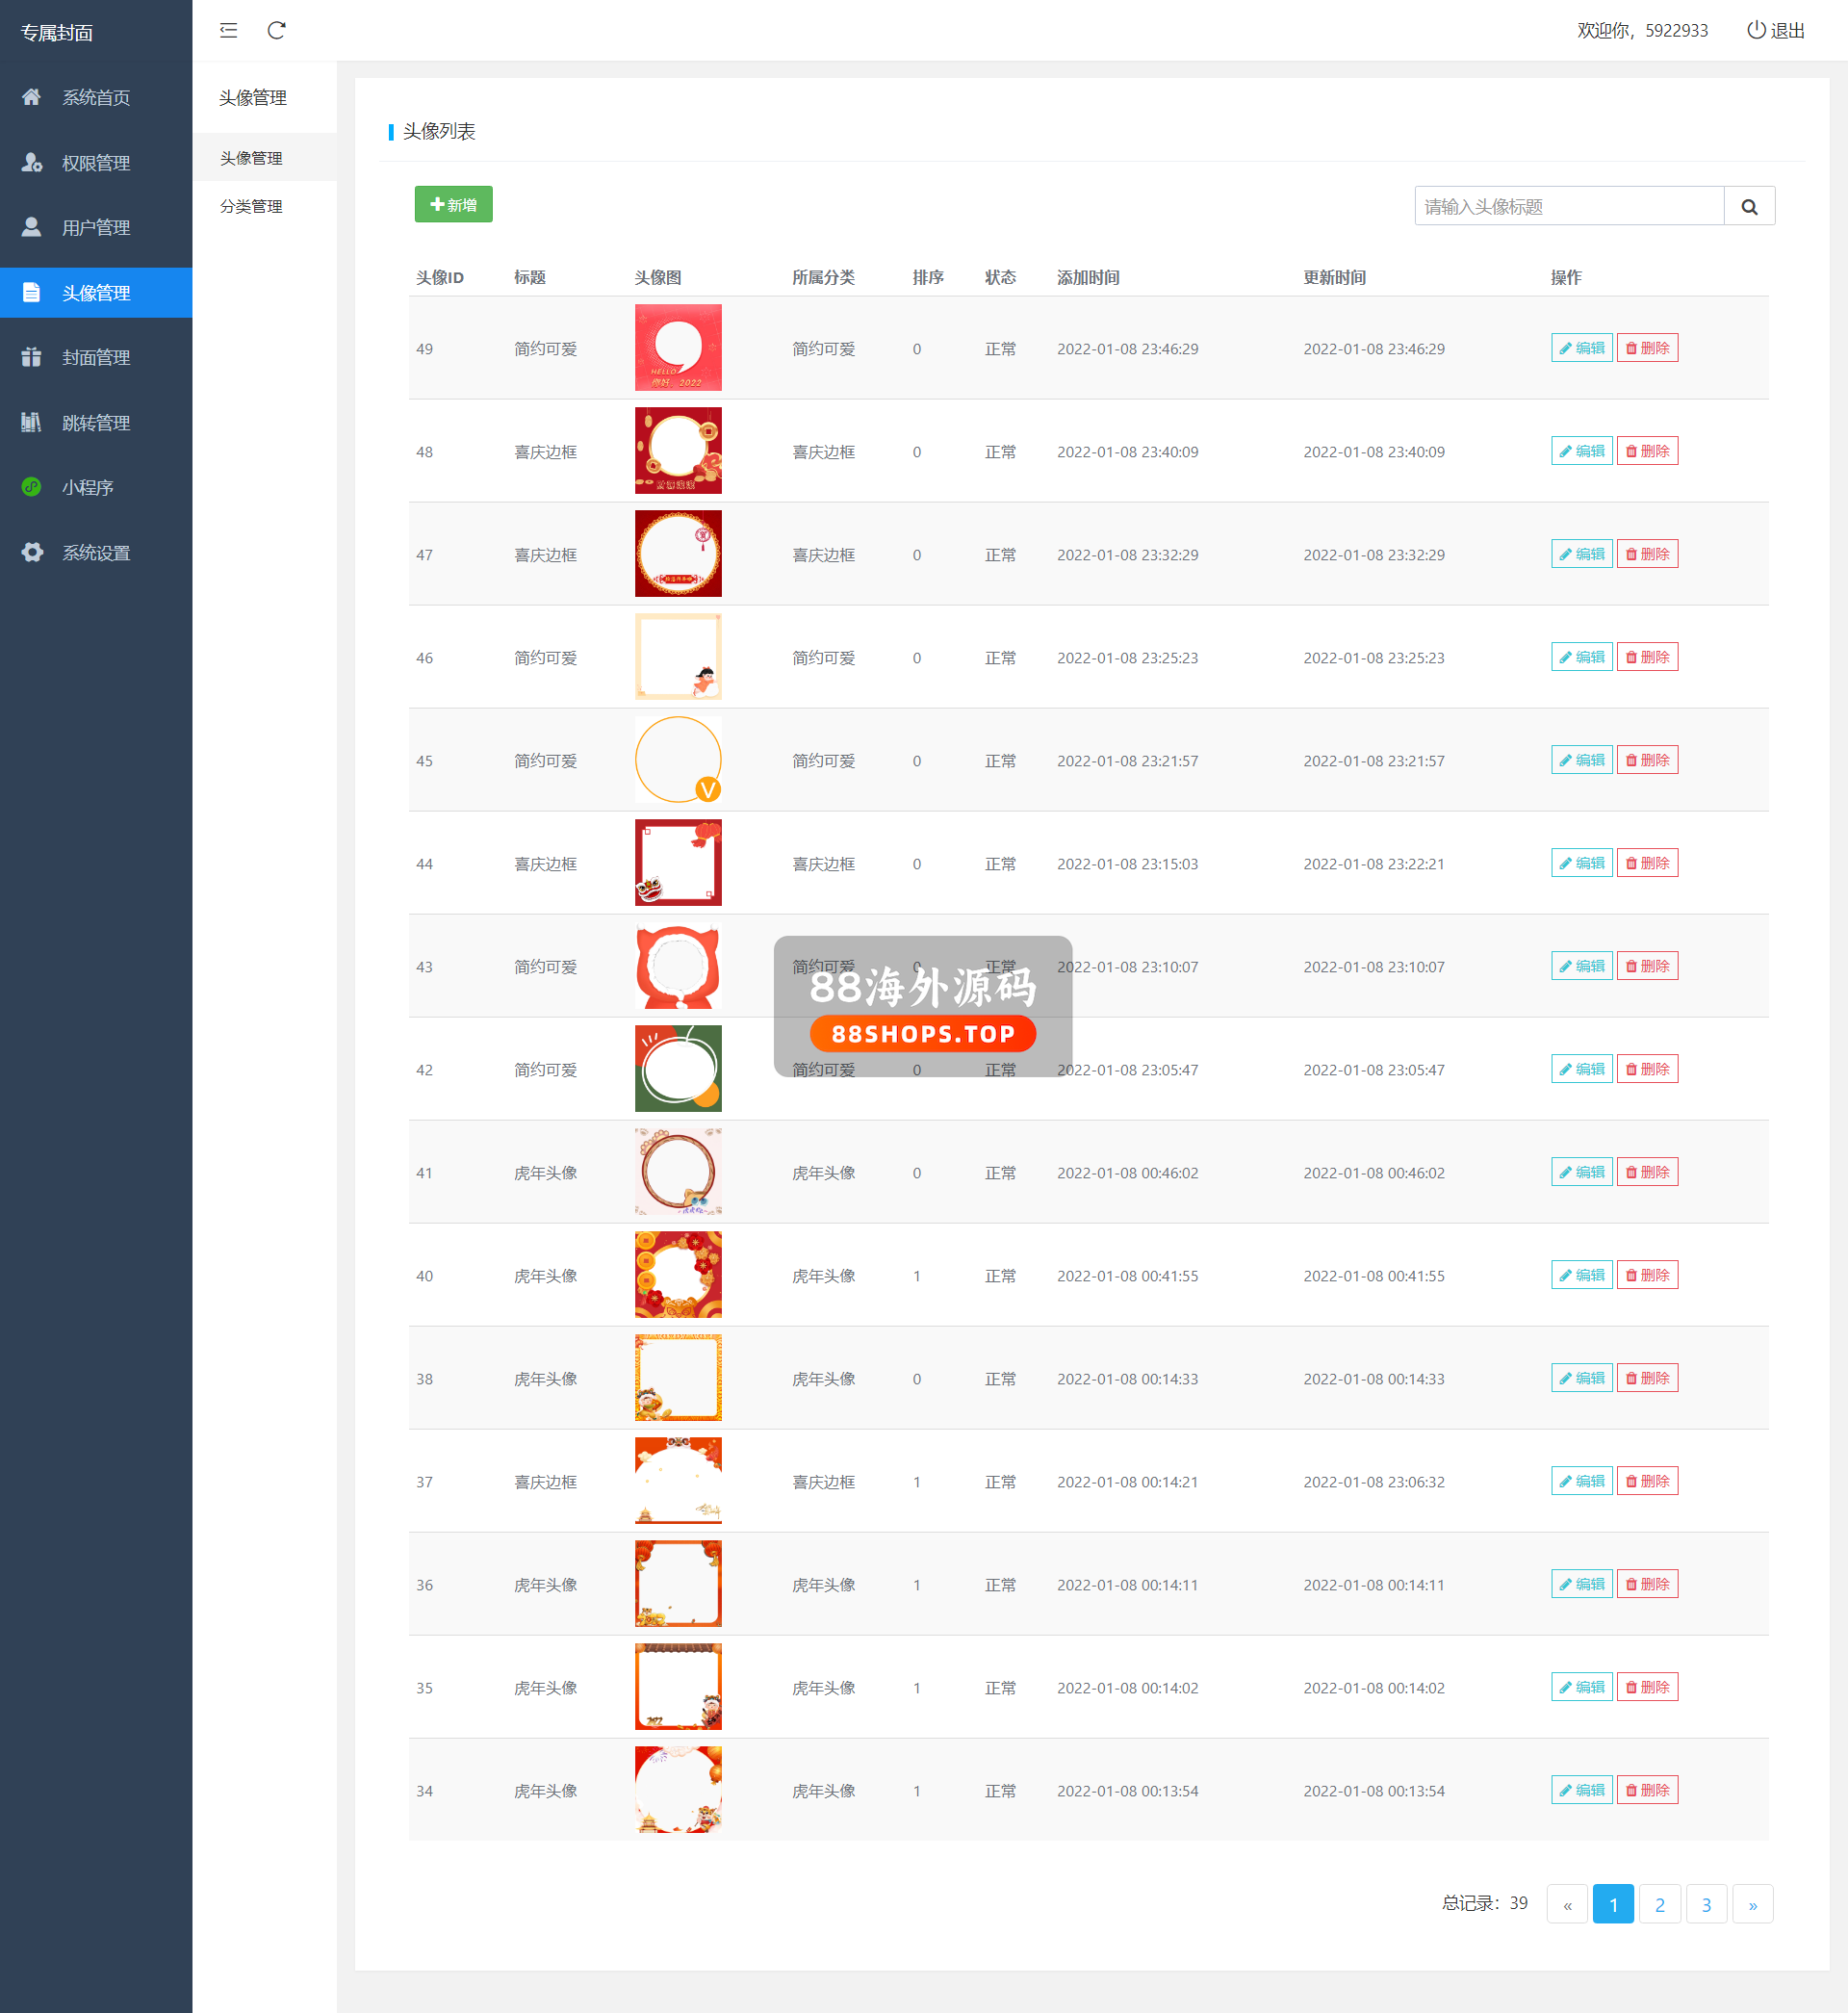Go to pagination page 2

pos(1659,1904)
